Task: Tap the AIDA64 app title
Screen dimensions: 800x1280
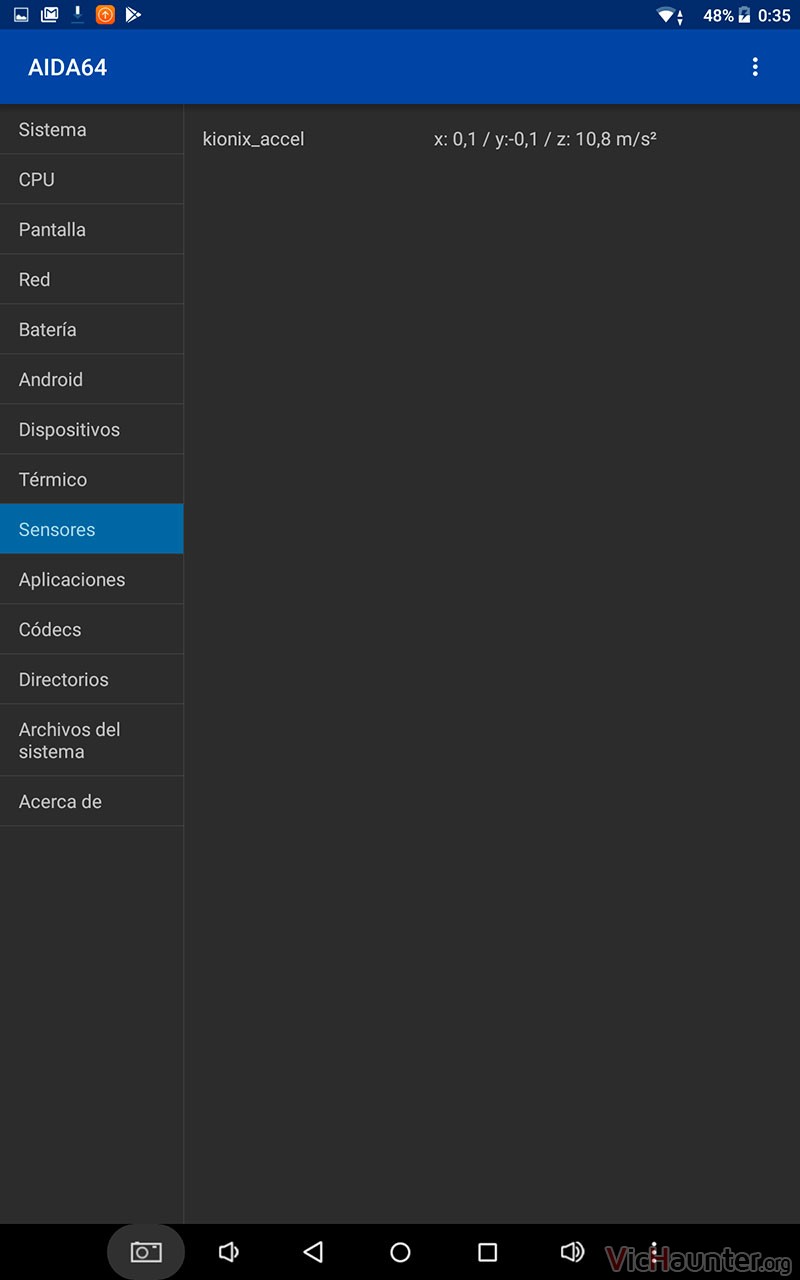Action: 67,67
